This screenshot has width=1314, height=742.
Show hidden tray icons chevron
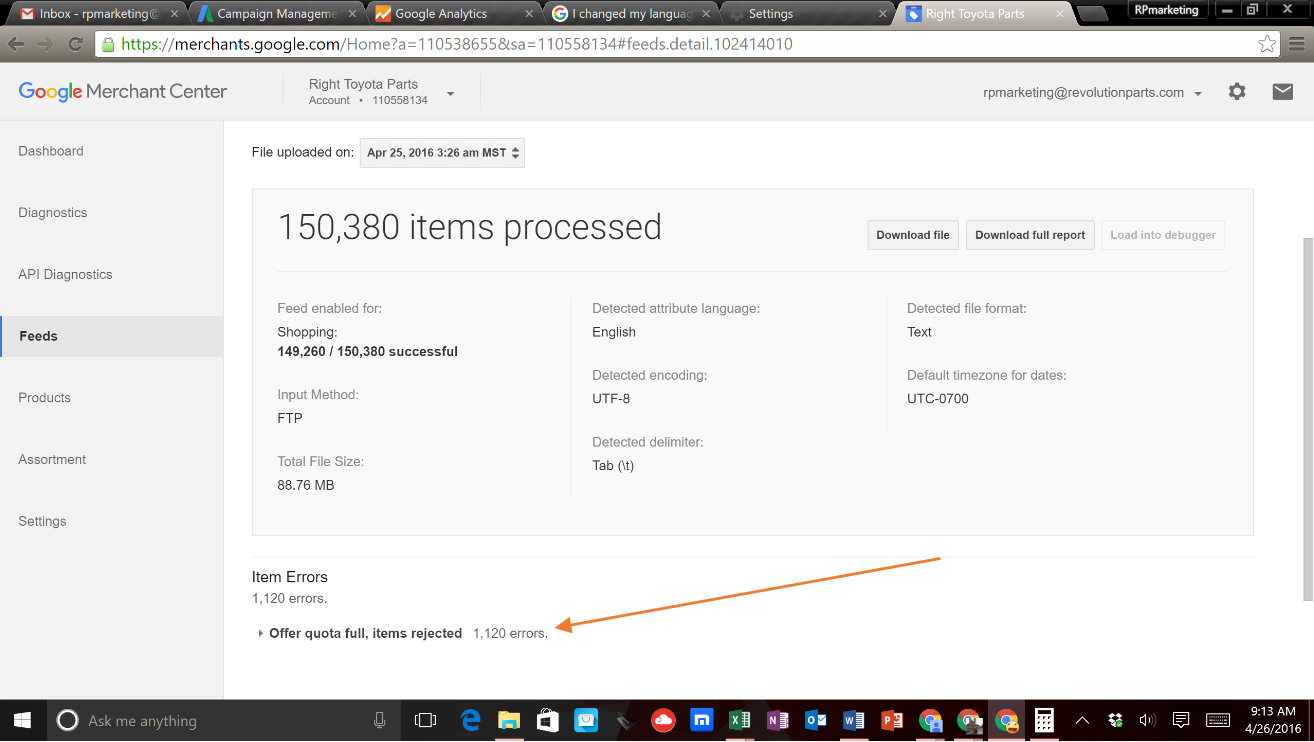1083,720
